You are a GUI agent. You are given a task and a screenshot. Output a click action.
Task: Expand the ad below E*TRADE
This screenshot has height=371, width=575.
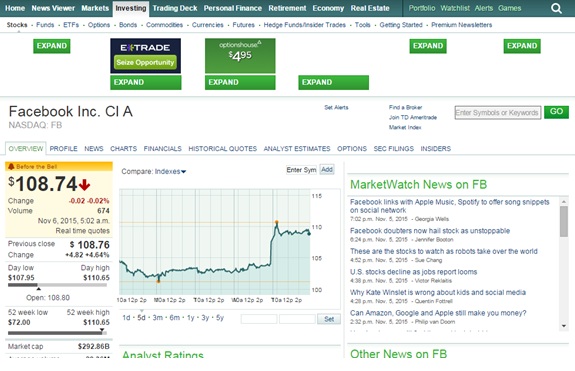146,82
